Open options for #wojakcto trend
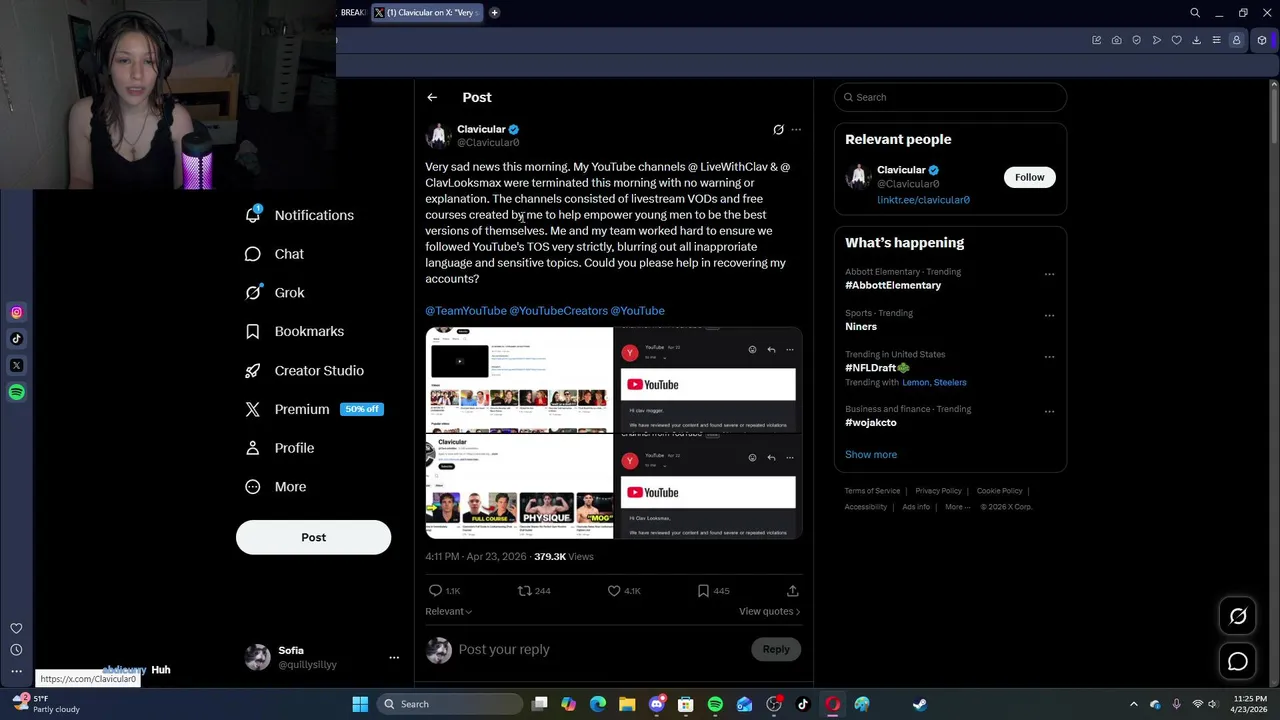Screen dimensions: 1280x720 click(1049, 411)
